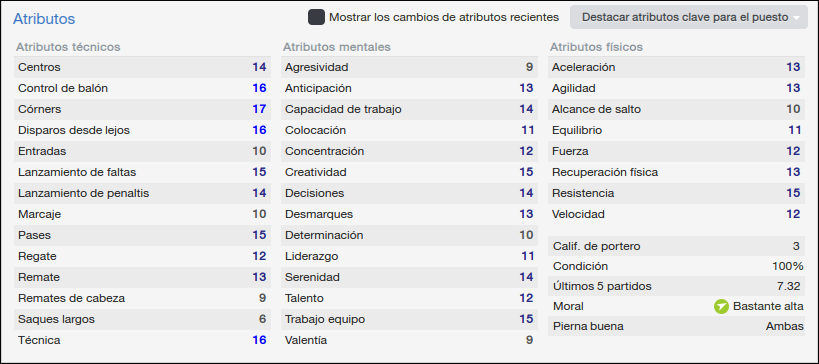Select the Calif. de portero row

[676, 246]
